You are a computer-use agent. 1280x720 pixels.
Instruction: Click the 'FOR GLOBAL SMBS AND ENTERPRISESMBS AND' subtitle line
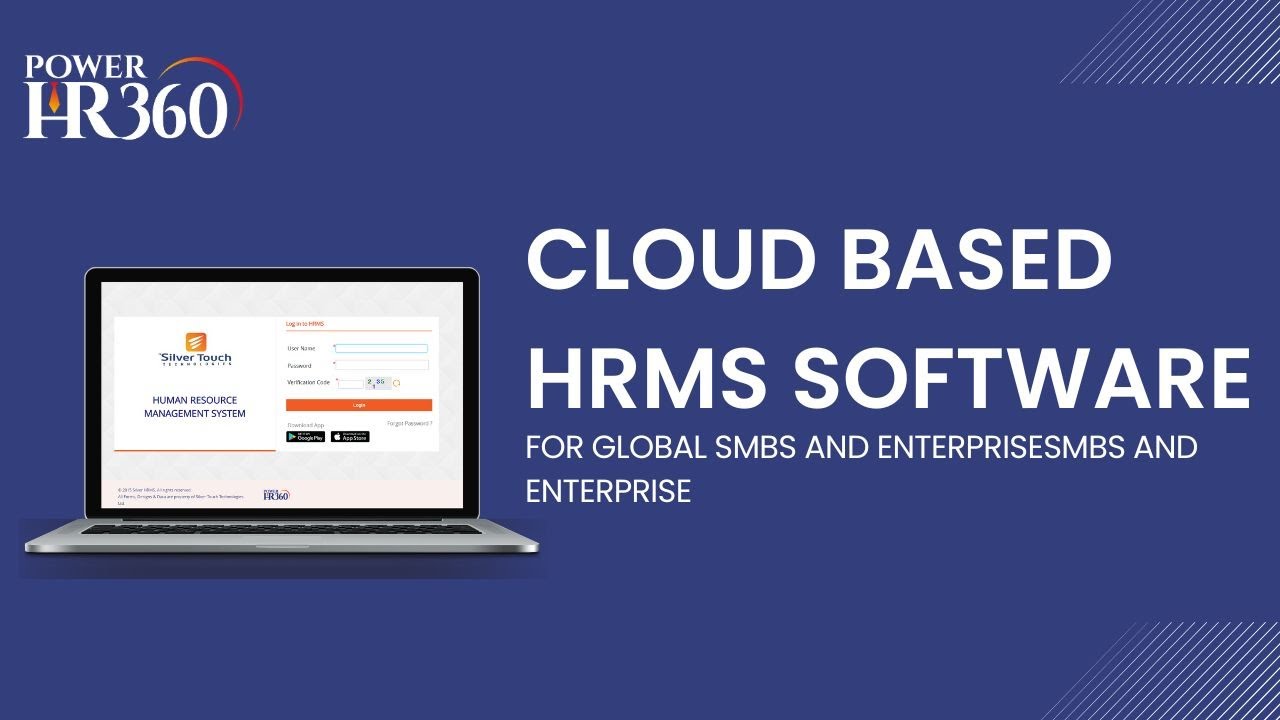pyautogui.click(x=861, y=446)
